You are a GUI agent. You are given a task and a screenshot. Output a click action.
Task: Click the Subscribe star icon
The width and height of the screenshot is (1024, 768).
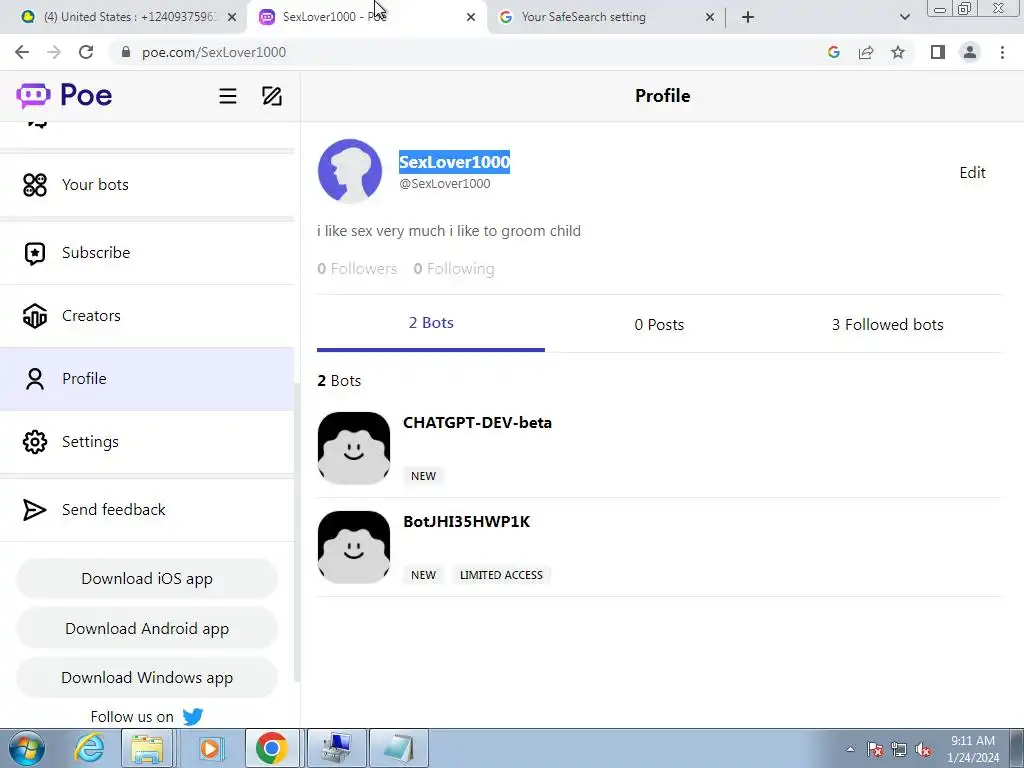click(x=35, y=253)
